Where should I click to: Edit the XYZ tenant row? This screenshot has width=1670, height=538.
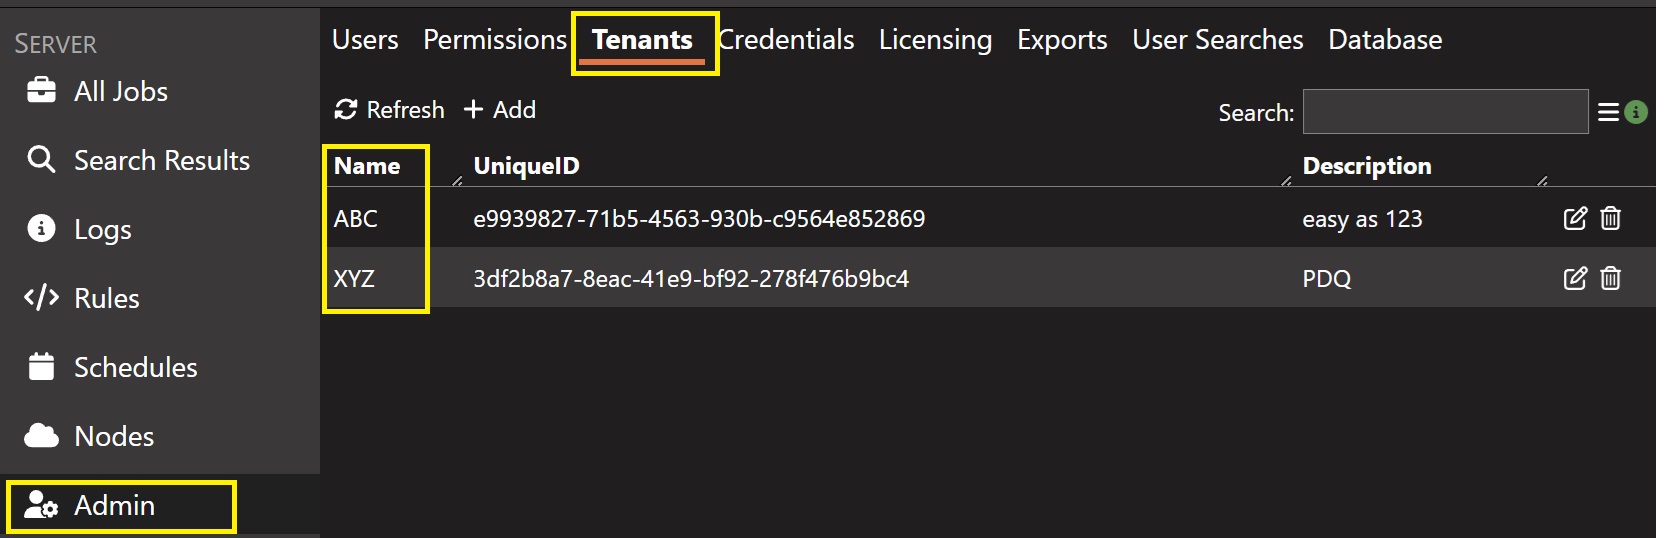coord(1575,279)
